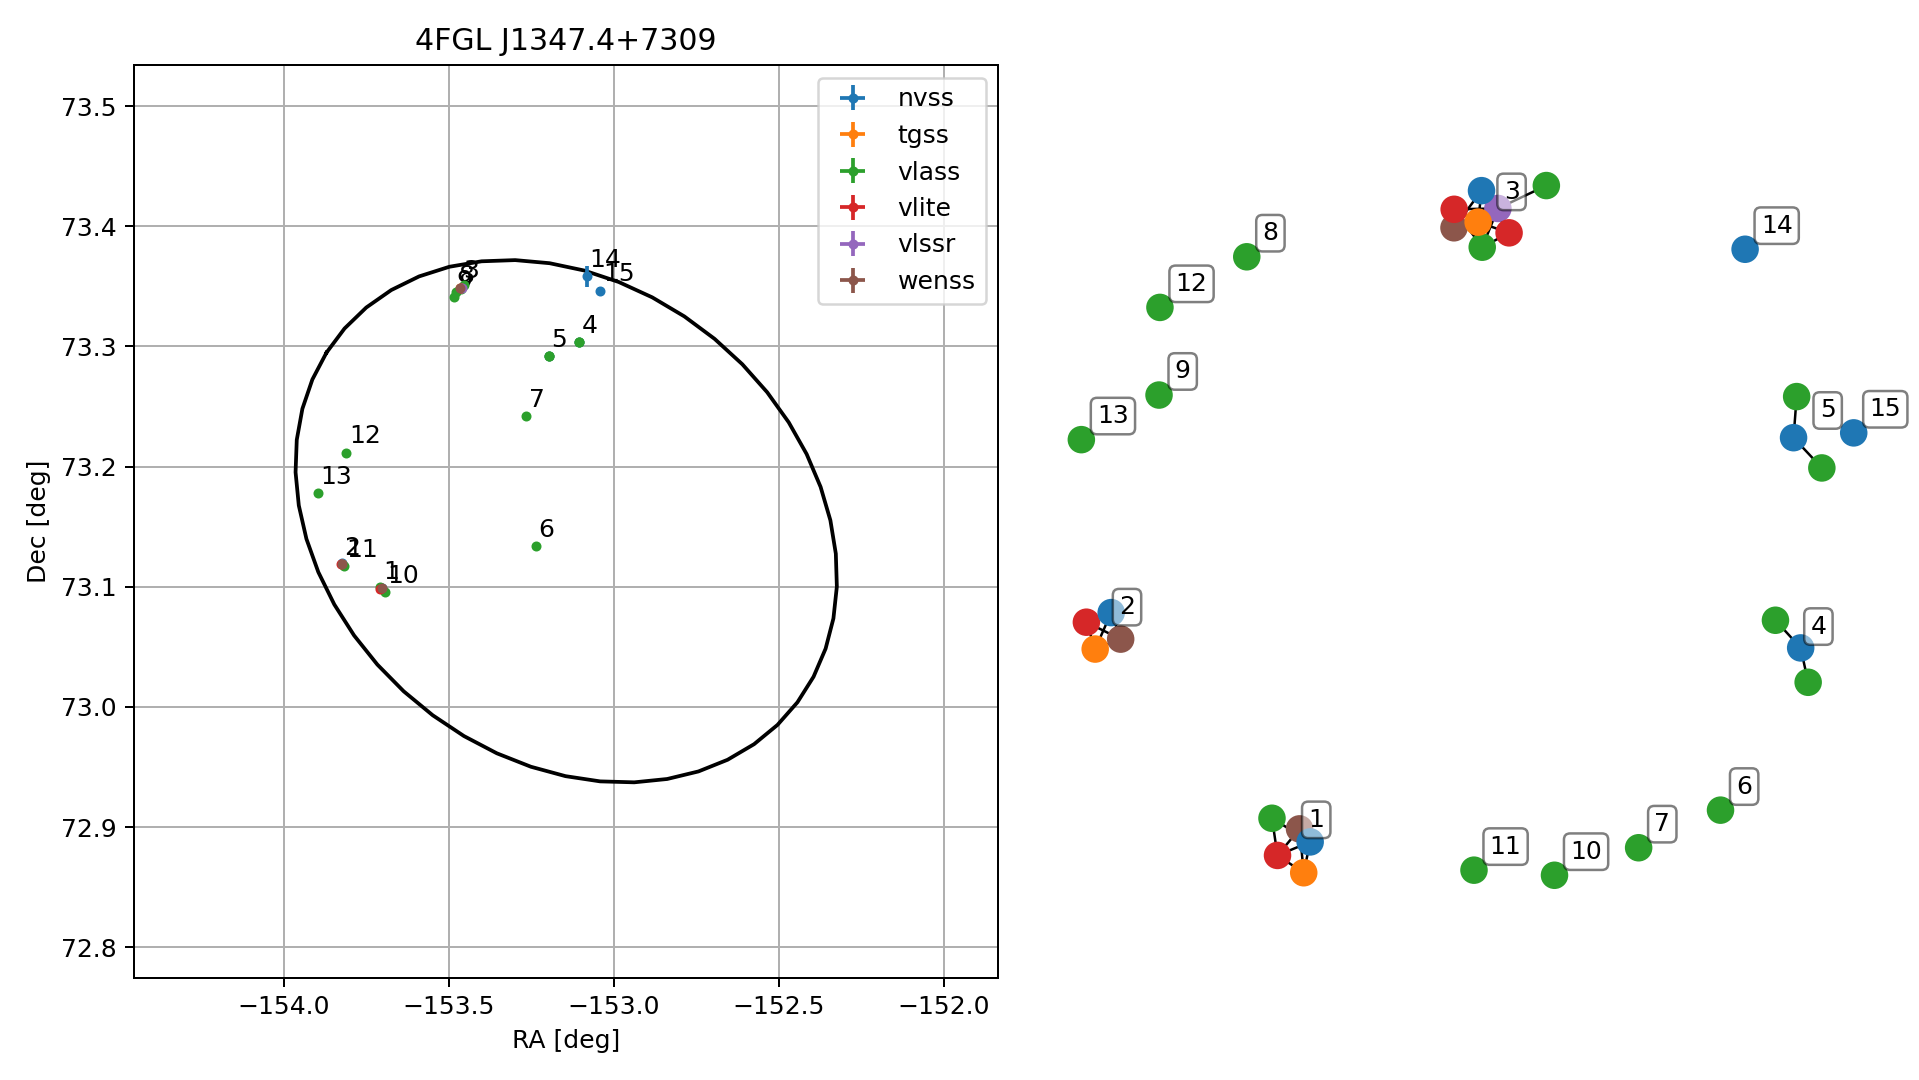Click the orange node in cluster 2
This screenshot has width=1919, height=1080.
click(x=1095, y=649)
